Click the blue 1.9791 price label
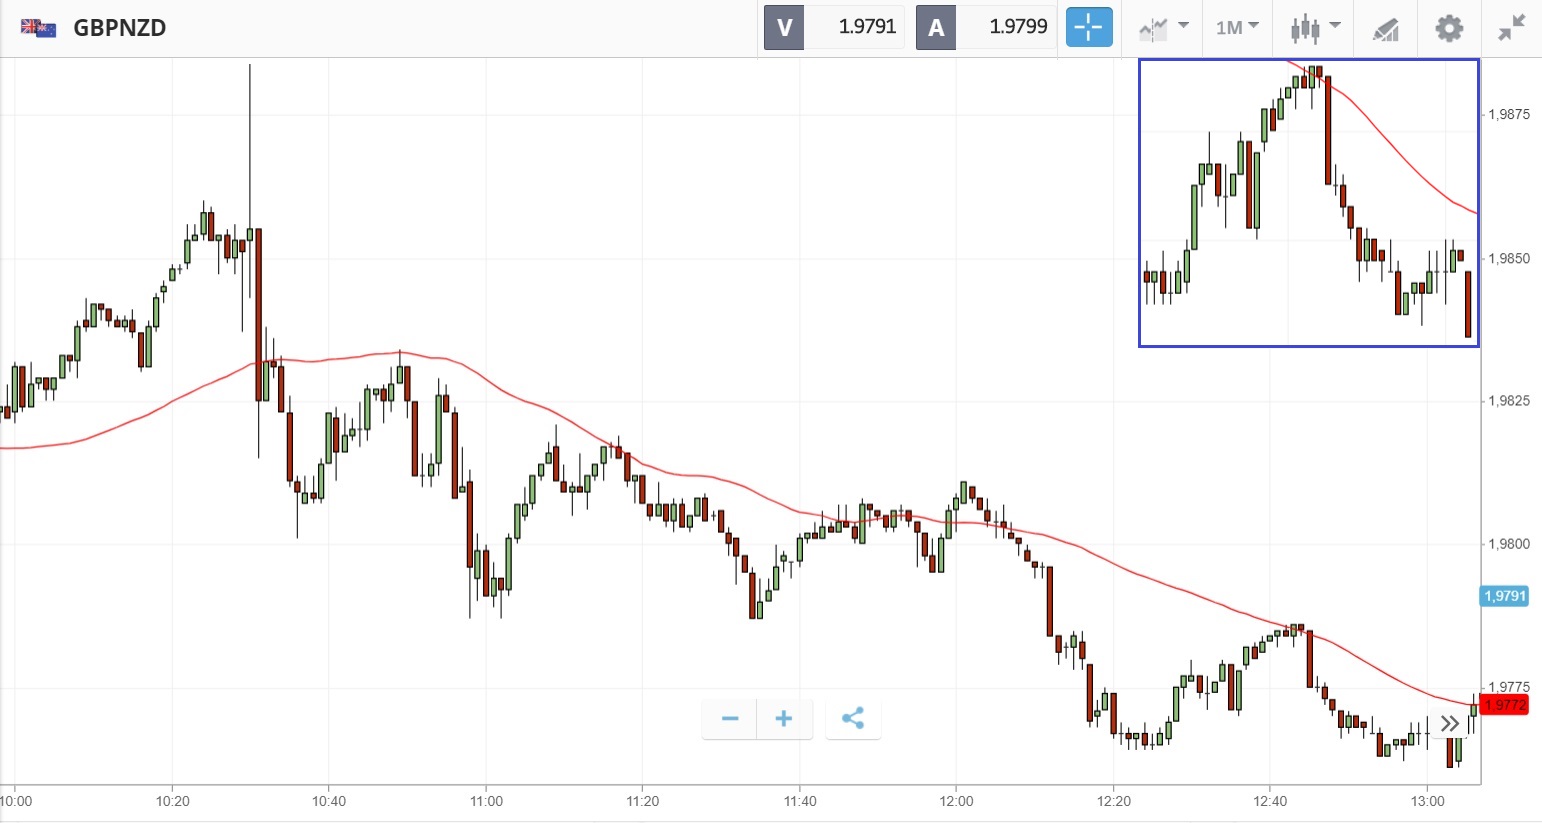The height and width of the screenshot is (823, 1542). click(x=1504, y=596)
